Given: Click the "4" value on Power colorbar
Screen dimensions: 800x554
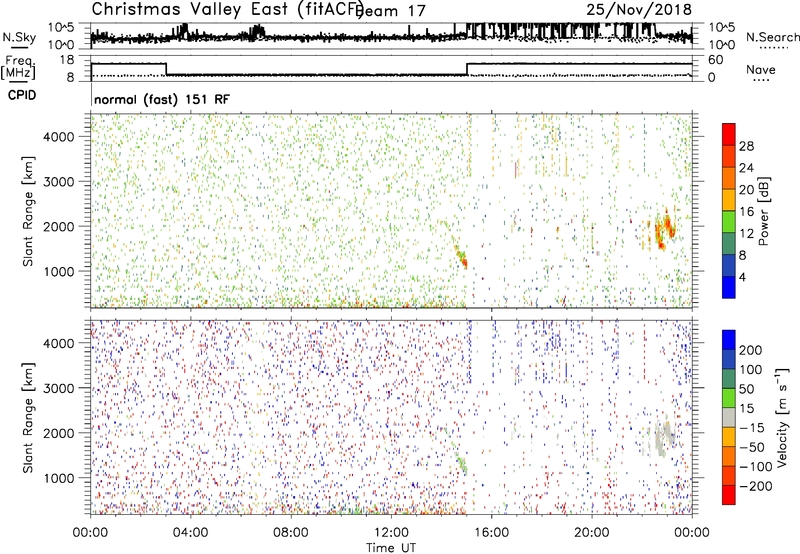Looking at the screenshot, I should [743, 277].
